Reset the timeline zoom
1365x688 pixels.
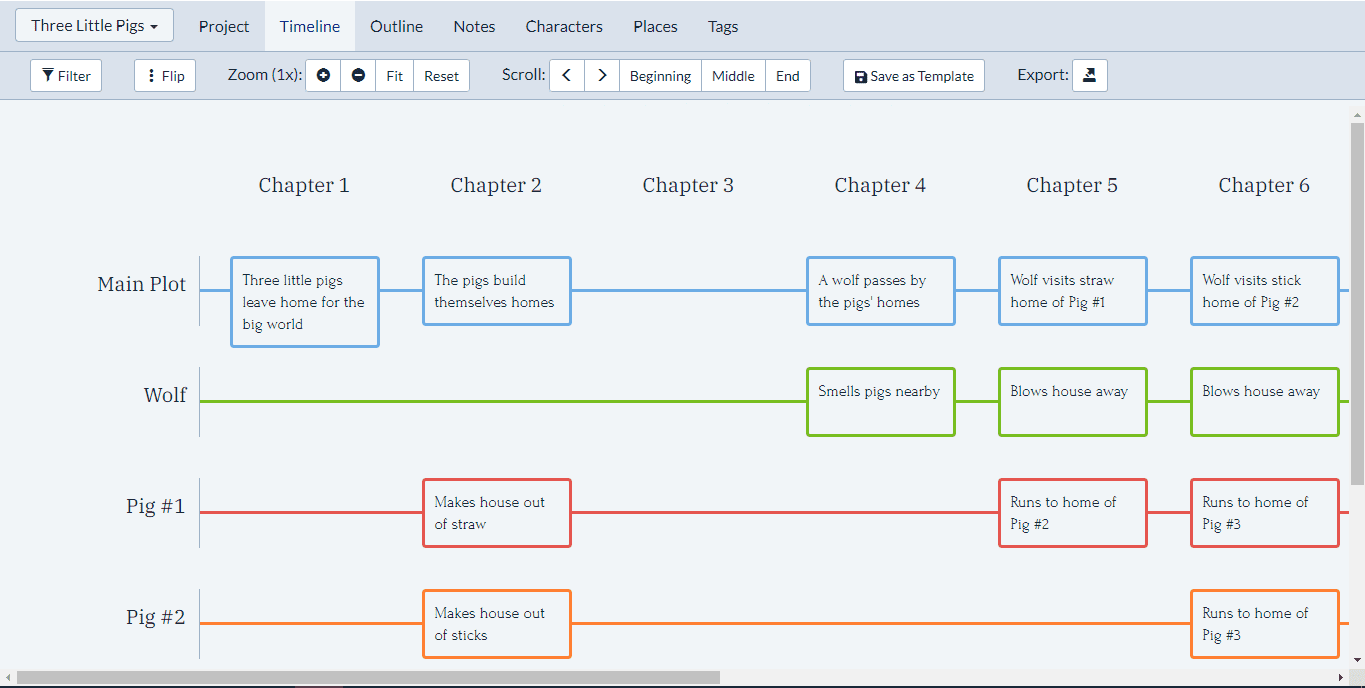(x=441, y=75)
